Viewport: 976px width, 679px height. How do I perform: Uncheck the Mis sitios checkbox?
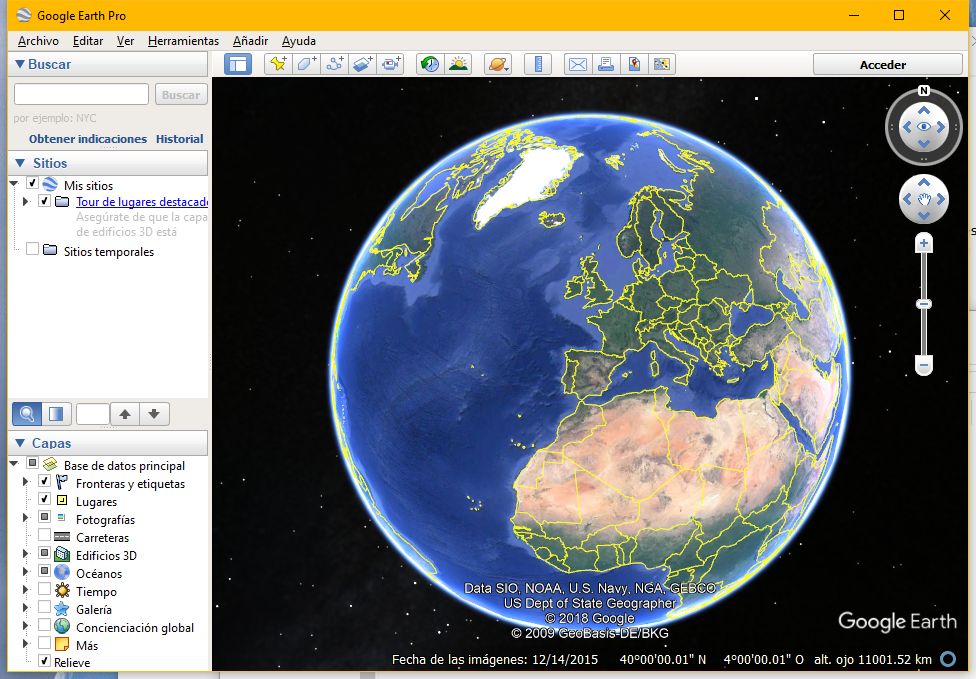point(32,183)
